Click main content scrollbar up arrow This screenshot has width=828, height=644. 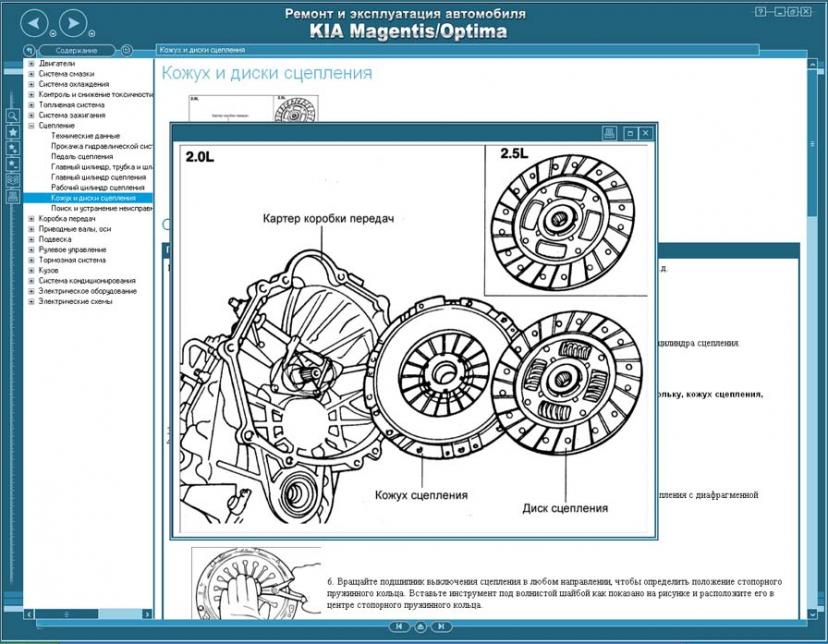pyautogui.click(x=813, y=63)
